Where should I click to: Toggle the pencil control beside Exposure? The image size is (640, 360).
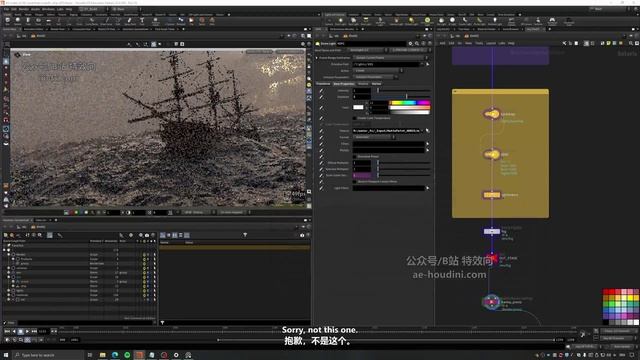click(x=321, y=97)
